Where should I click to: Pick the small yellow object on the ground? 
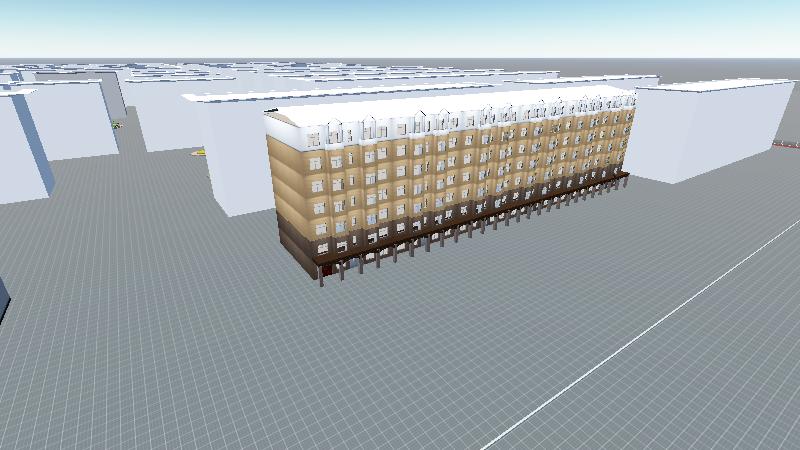(x=199, y=153)
